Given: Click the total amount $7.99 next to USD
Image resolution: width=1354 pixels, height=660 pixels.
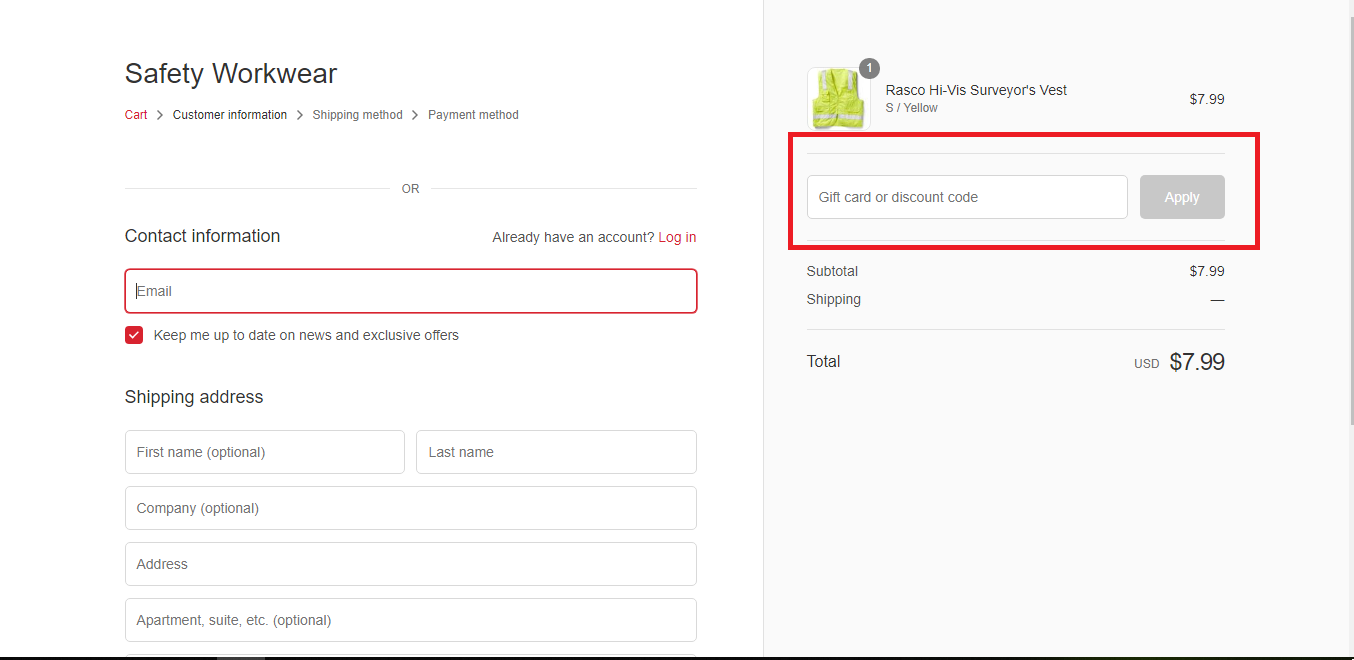Looking at the screenshot, I should pyautogui.click(x=1197, y=362).
